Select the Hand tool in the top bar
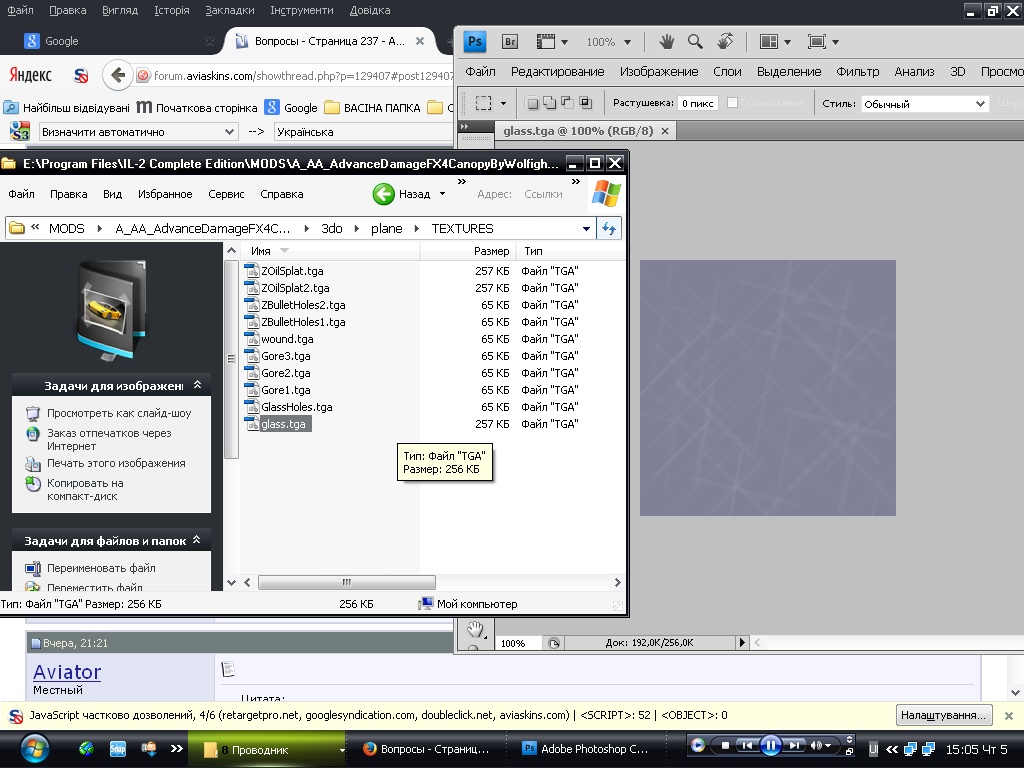Image resolution: width=1024 pixels, height=768 pixels. [667, 42]
